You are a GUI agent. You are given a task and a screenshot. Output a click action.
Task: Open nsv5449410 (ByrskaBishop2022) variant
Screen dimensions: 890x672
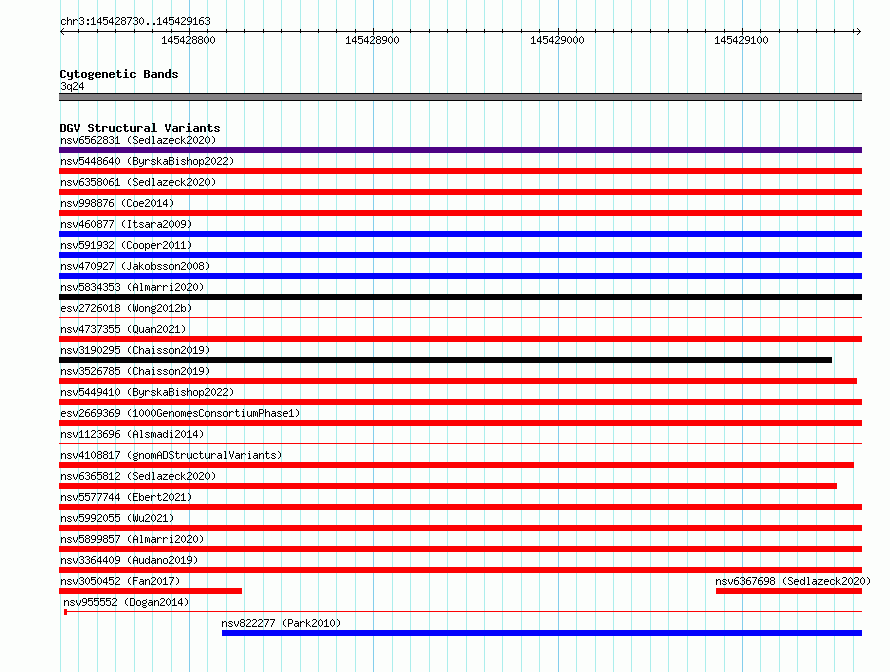click(x=147, y=392)
